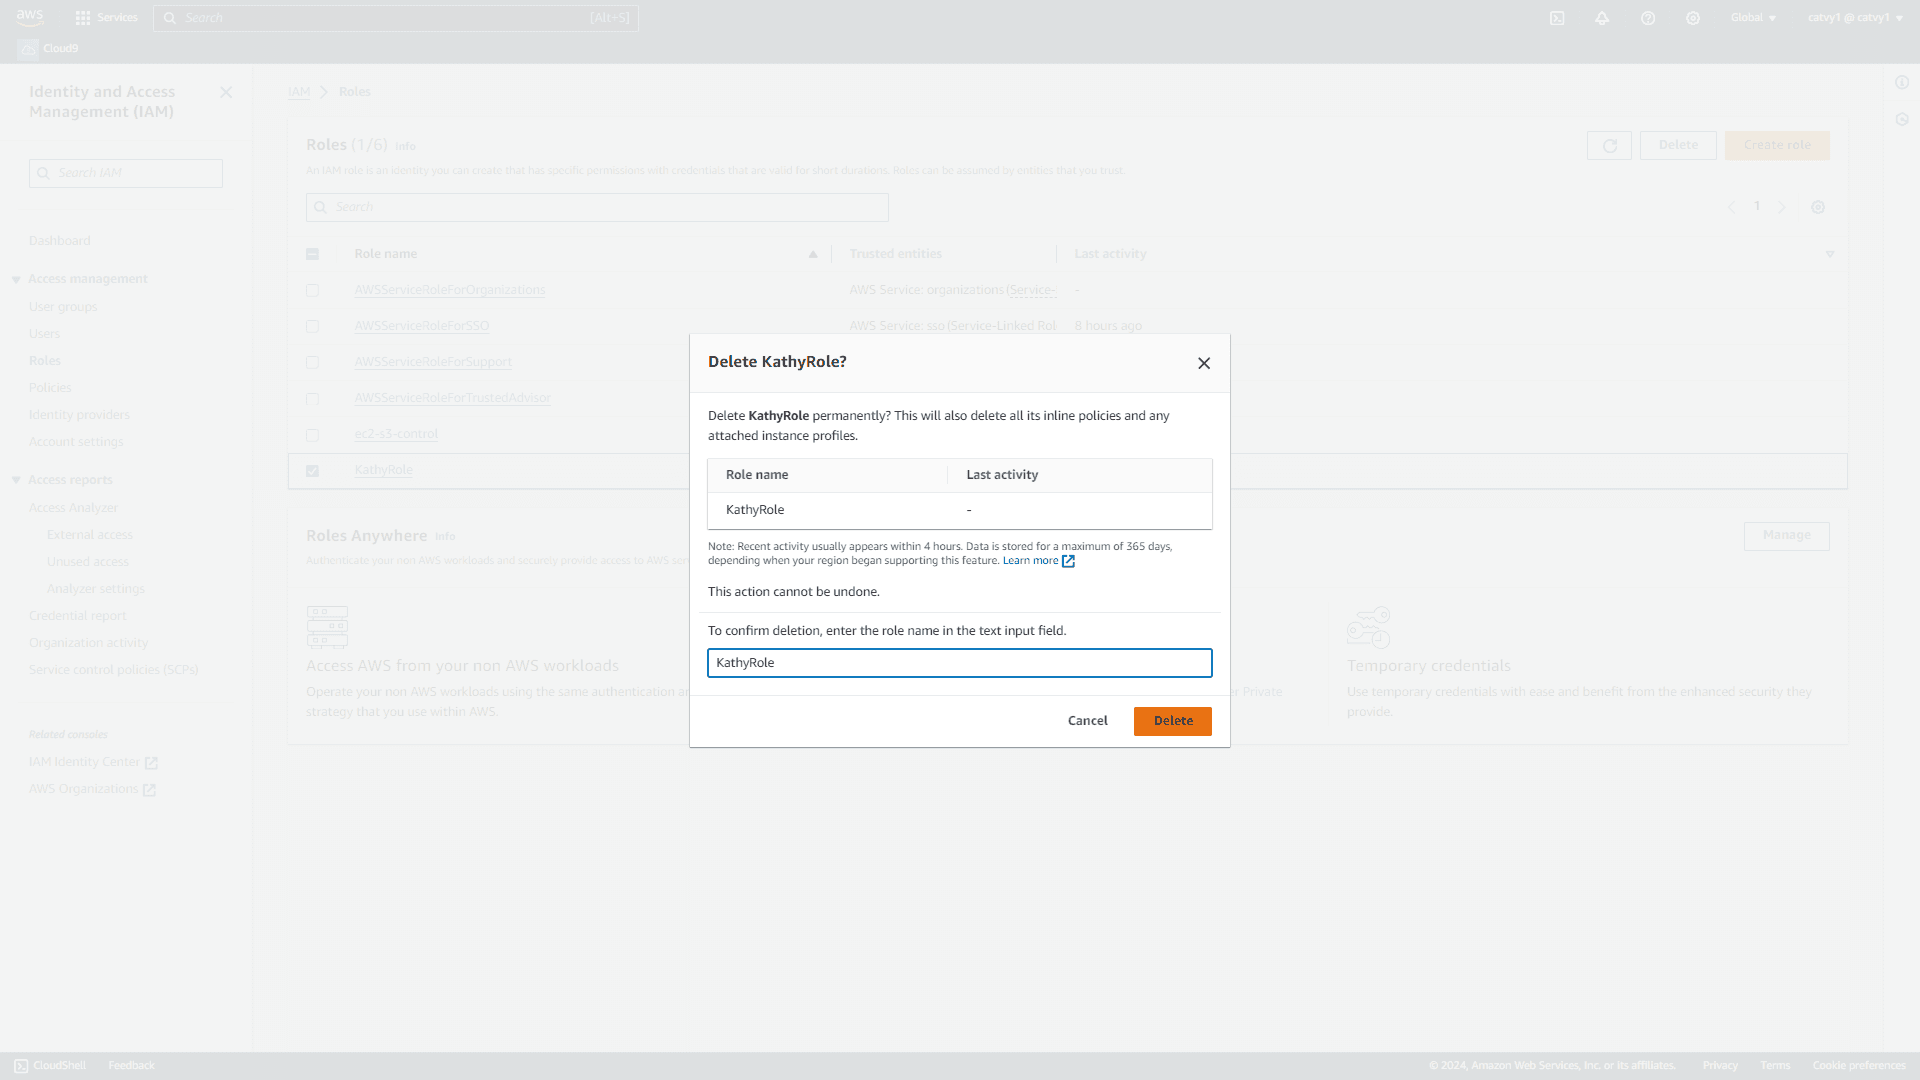
Task: Select the Roles menu item in sidebar
Action: (45, 360)
